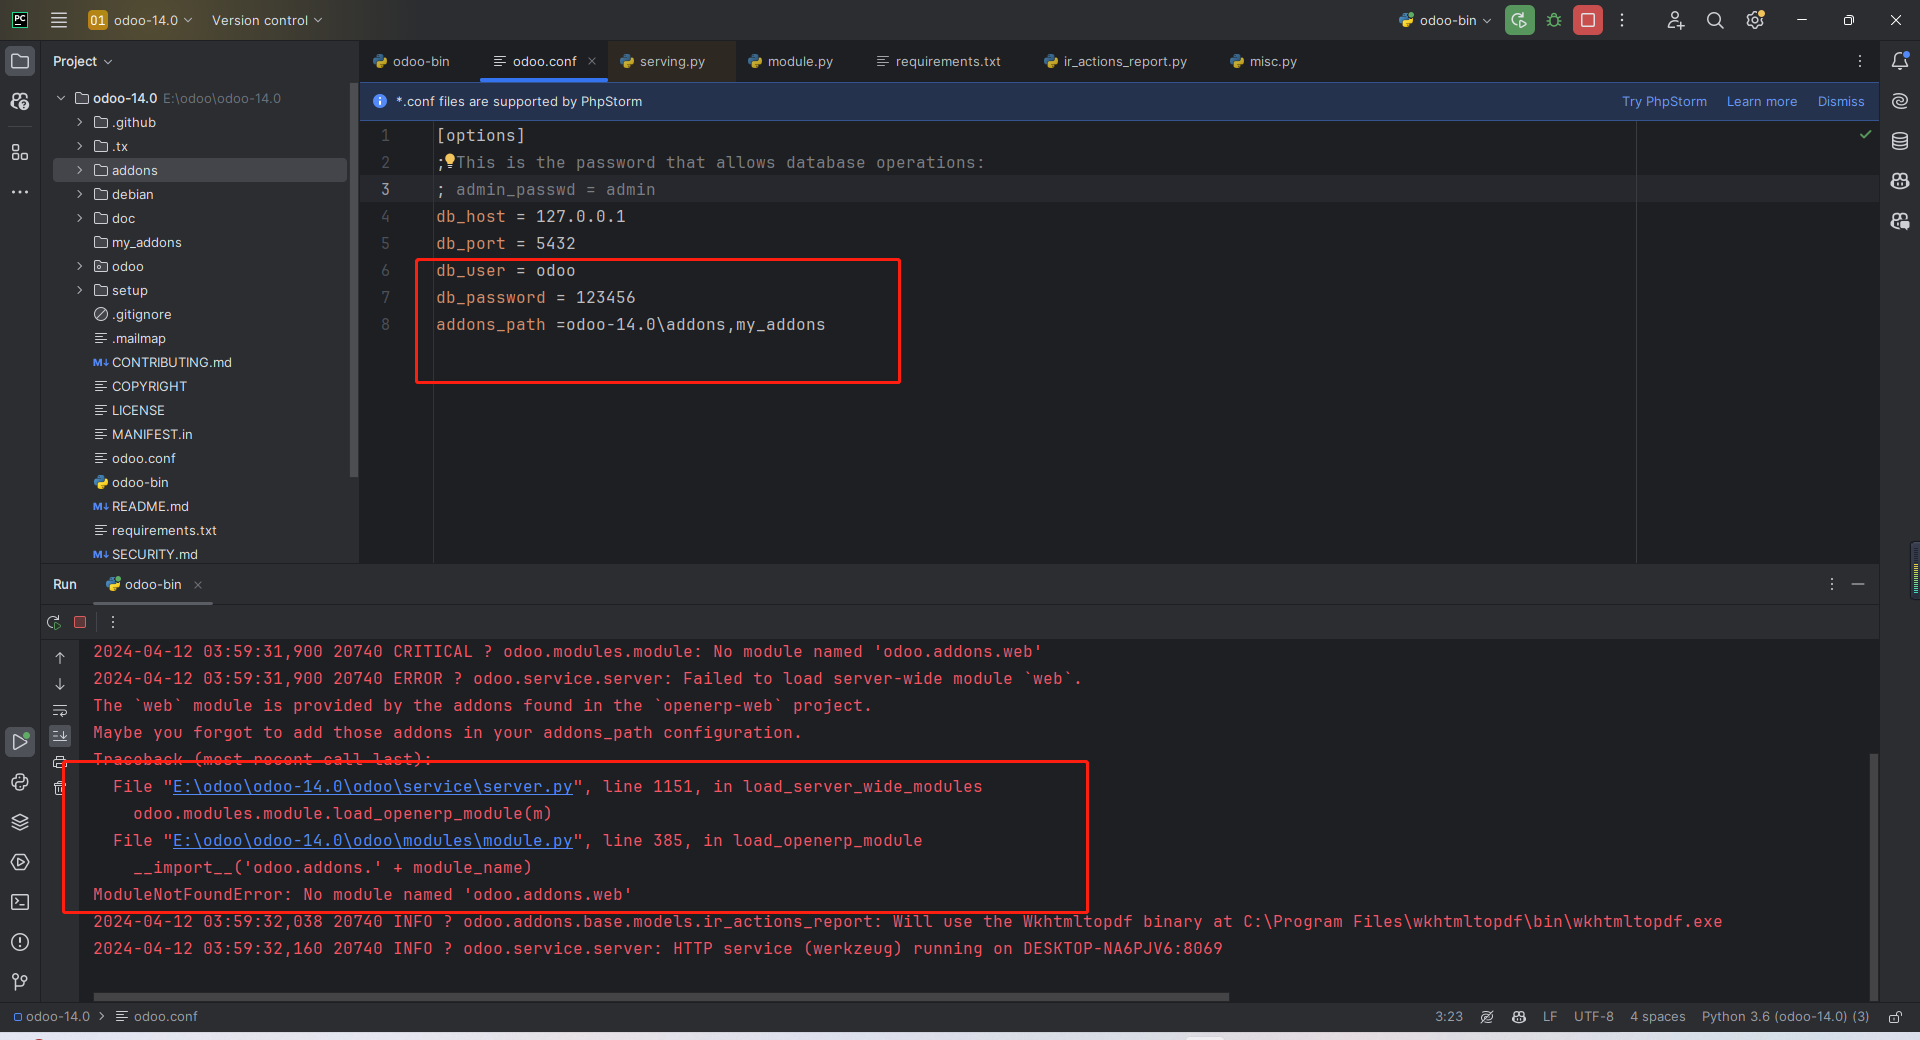The width and height of the screenshot is (1920, 1040).
Task: Open the Terminal tool window
Action: coord(20,902)
